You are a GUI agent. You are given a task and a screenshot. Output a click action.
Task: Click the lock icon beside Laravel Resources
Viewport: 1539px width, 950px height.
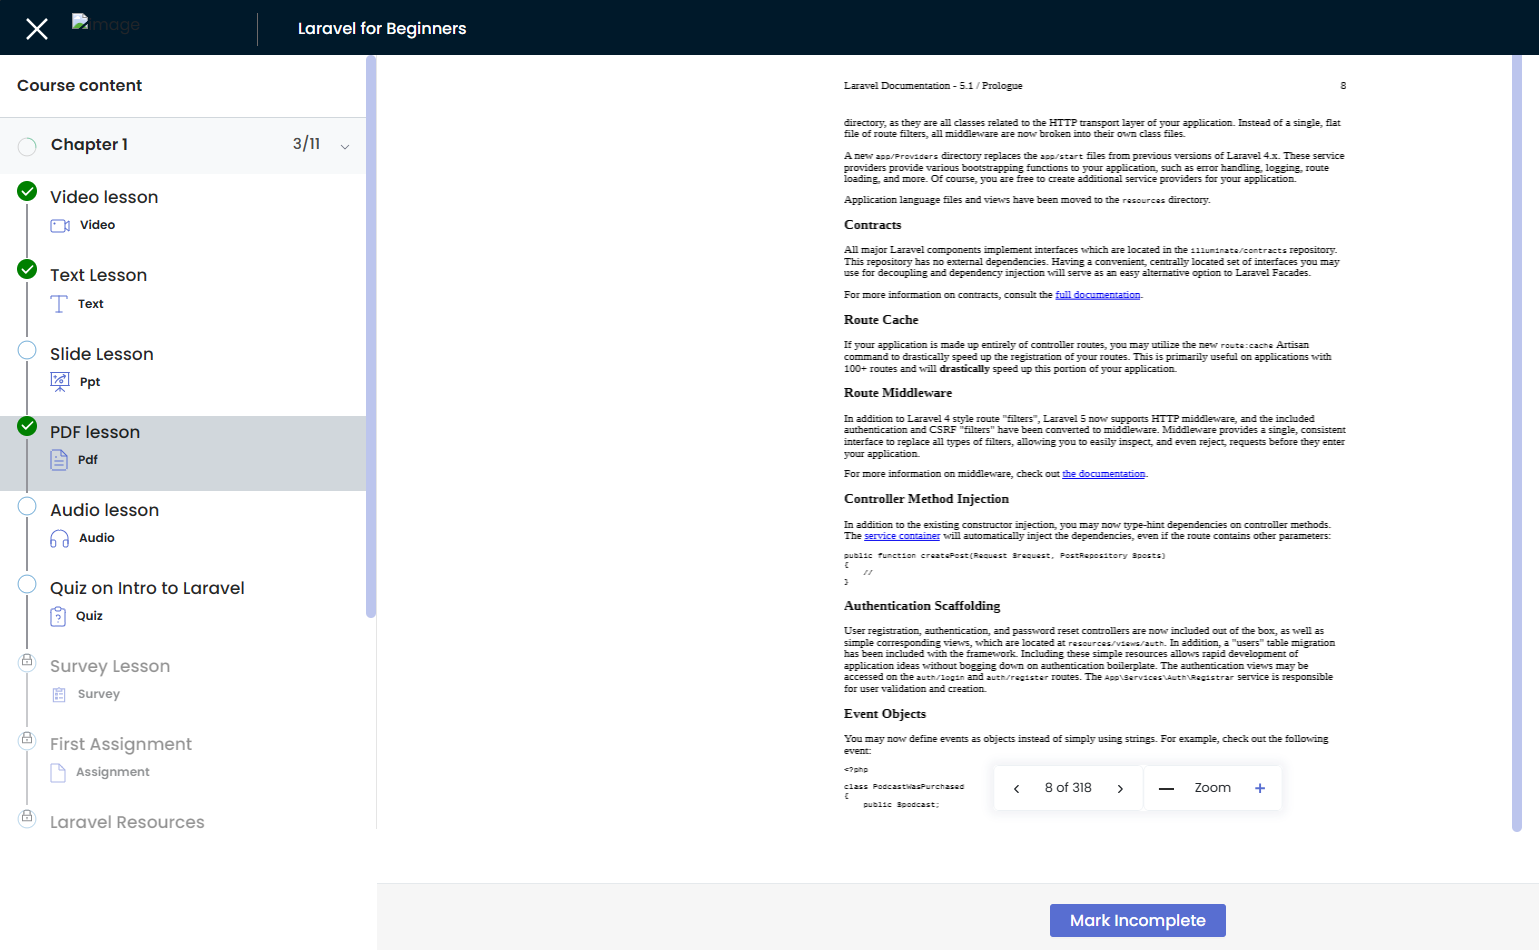click(27, 817)
